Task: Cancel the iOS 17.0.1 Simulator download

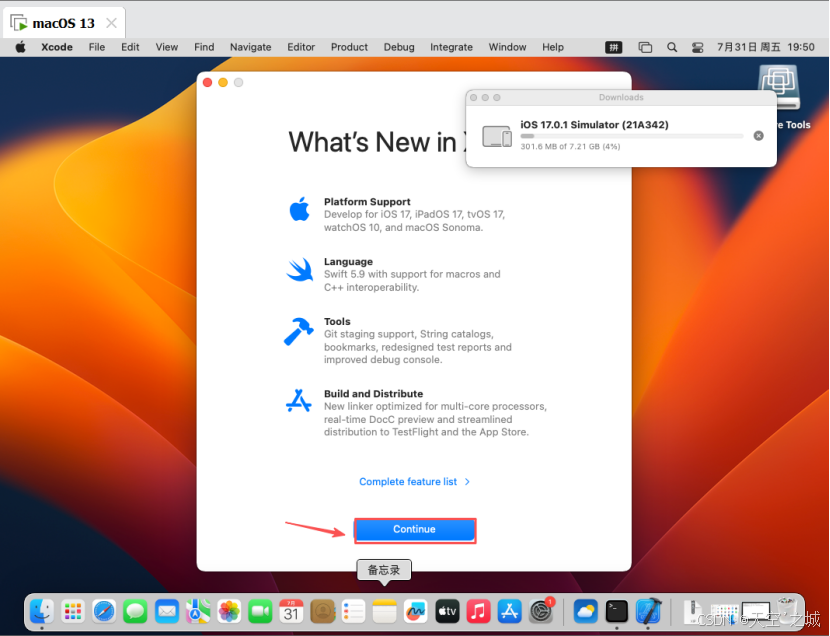Action: [x=758, y=136]
